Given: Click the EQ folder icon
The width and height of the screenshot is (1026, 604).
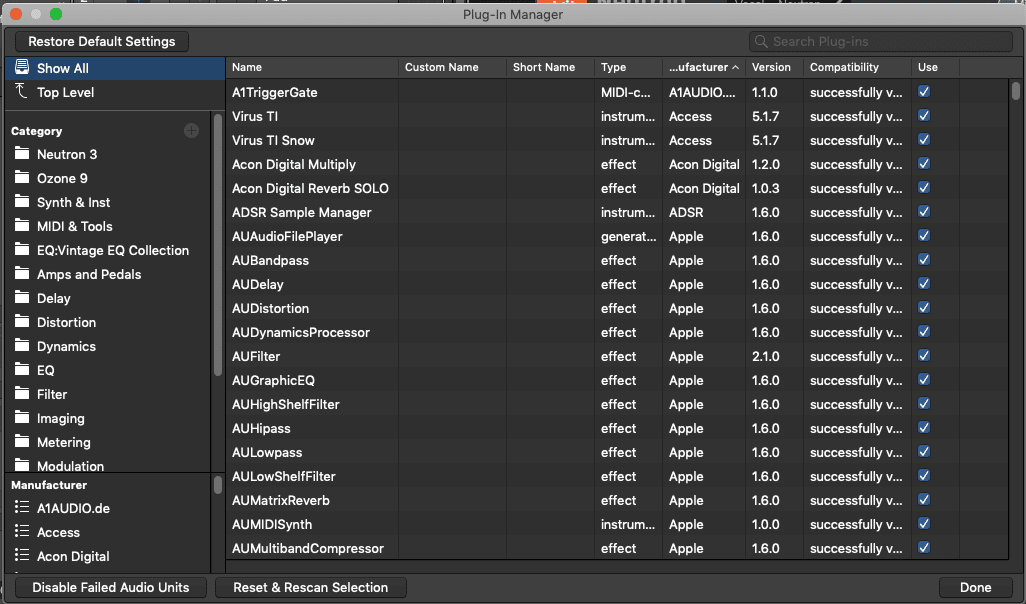Looking at the screenshot, I should click(22, 370).
